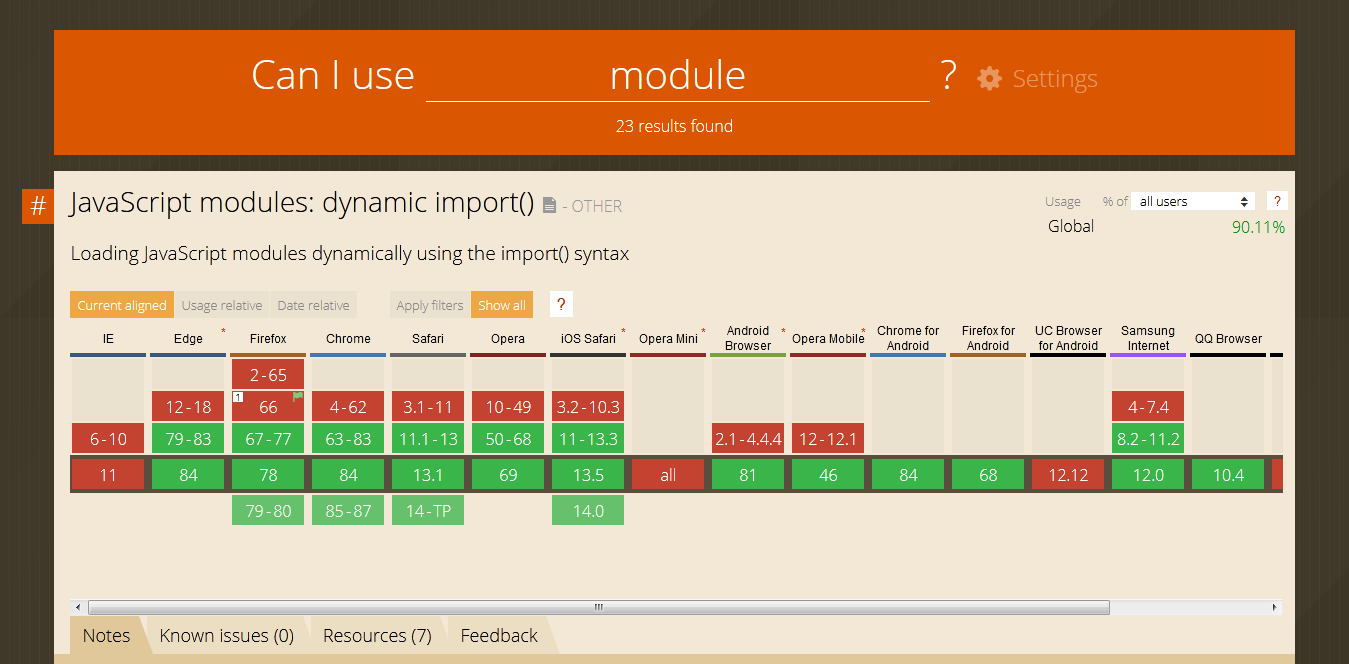Click the Android Browser column header
This screenshot has height=664, width=1349.
point(748,339)
